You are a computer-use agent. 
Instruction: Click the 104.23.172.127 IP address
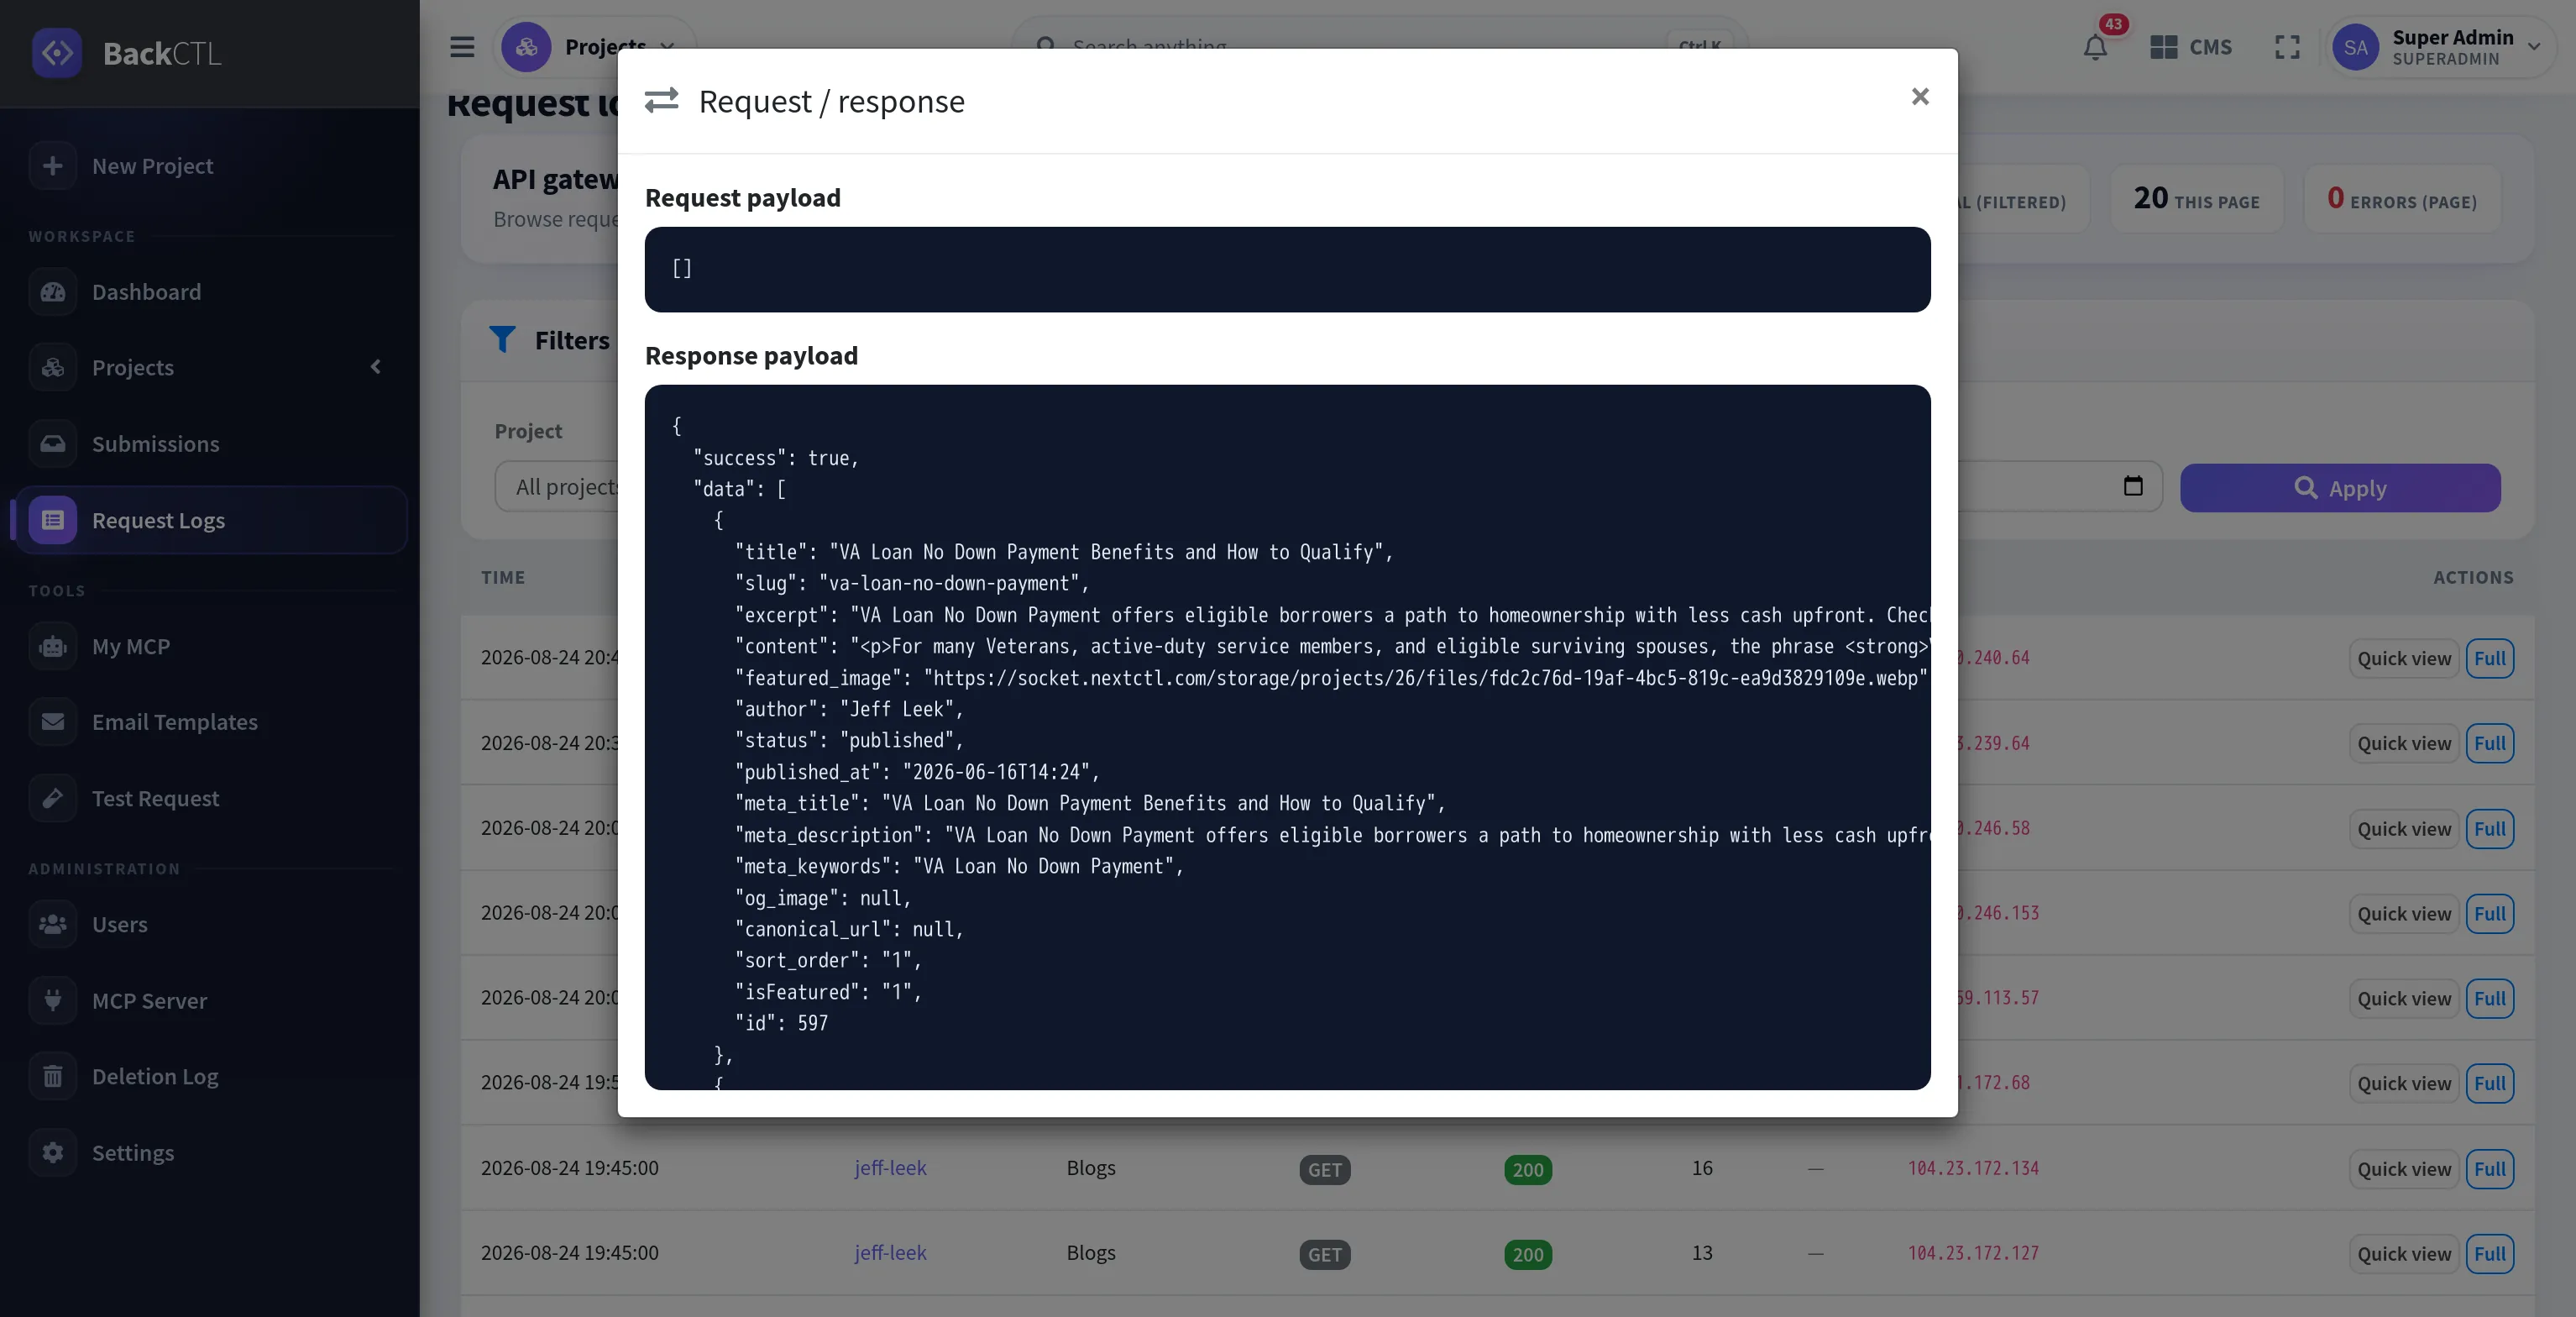pos(1973,1253)
